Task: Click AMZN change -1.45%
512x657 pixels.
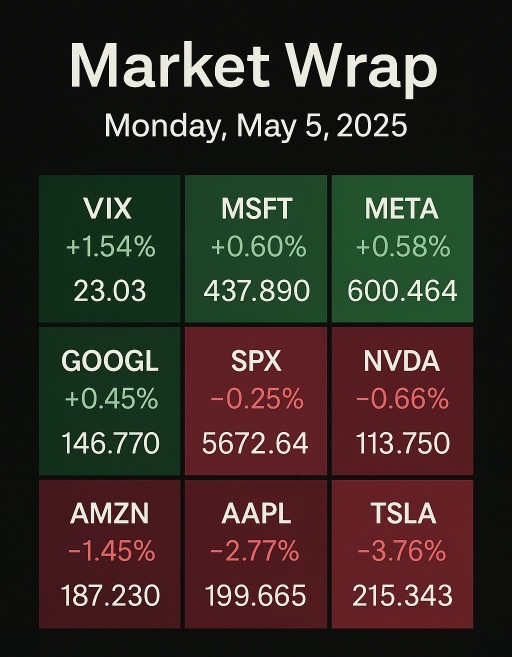Action: pyautogui.click(x=111, y=551)
